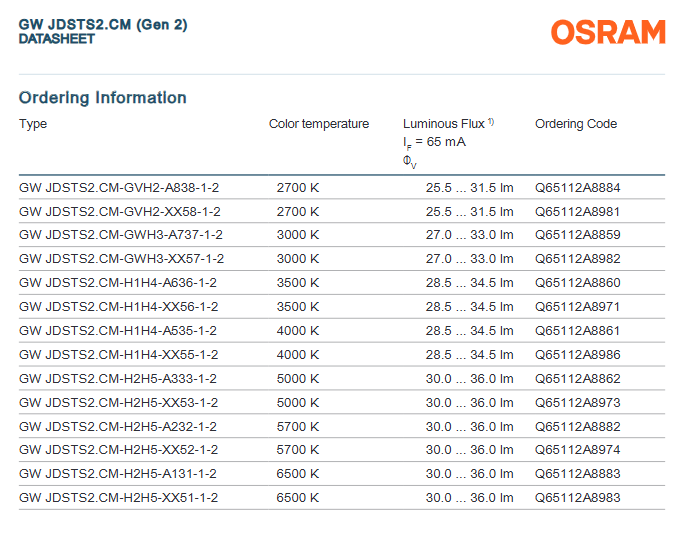The width and height of the screenshot is (681, 537).
Task: Click 4000 K in the H1H4-A535 row
Action: 298,331
